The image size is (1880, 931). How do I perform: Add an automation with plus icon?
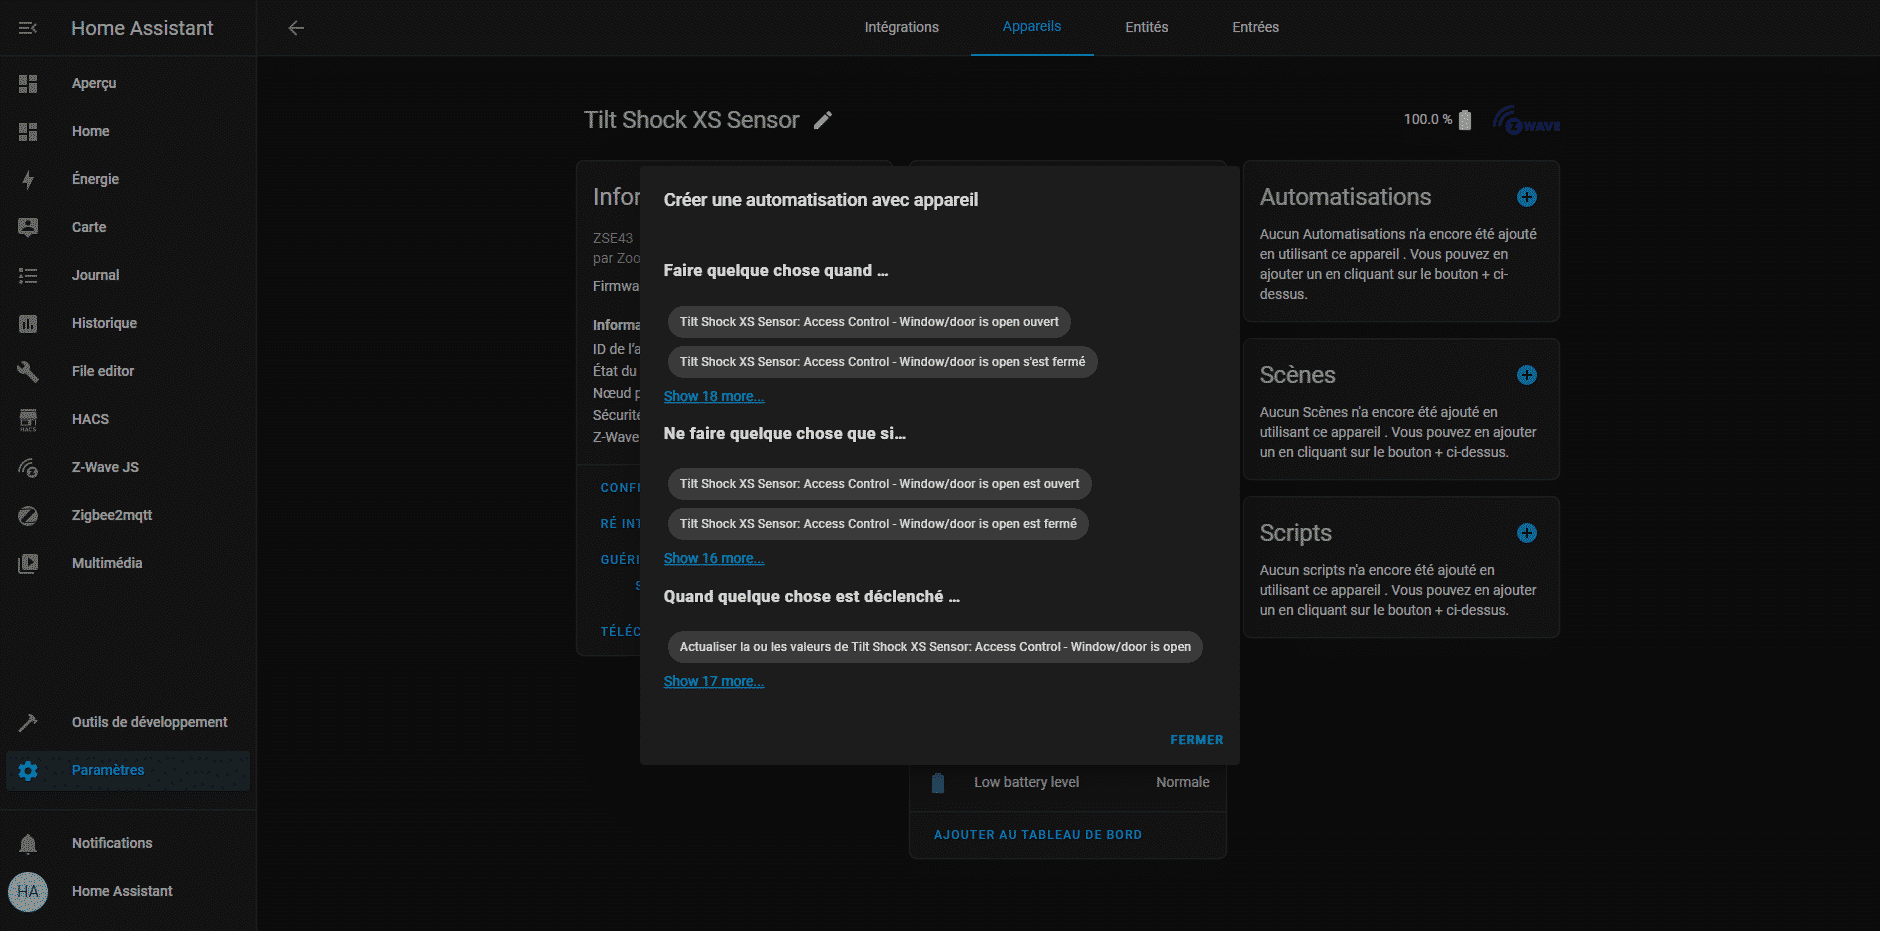(1527, 197)
